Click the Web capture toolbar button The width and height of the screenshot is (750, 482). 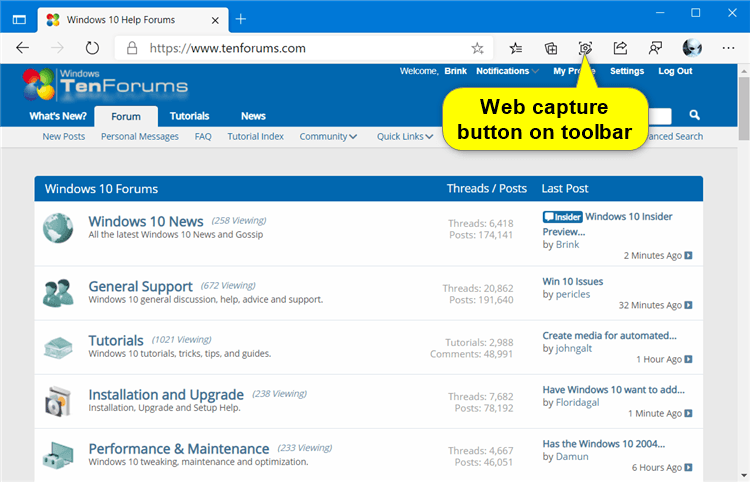[585, 48]
